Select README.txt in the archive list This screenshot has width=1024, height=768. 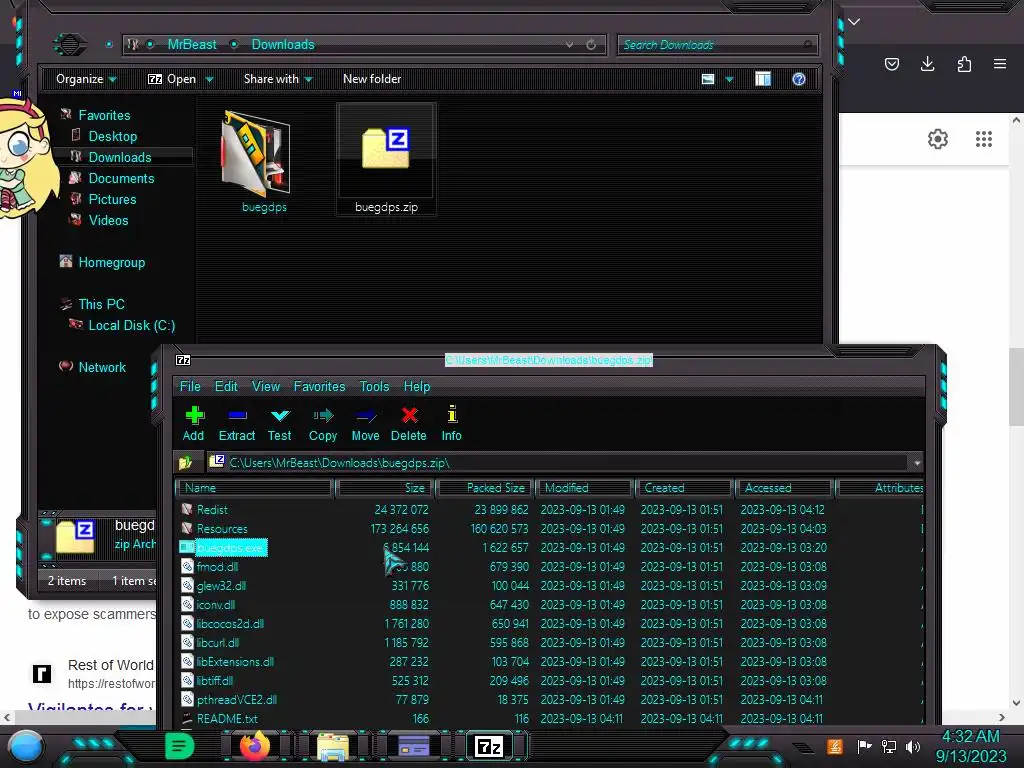227,718
